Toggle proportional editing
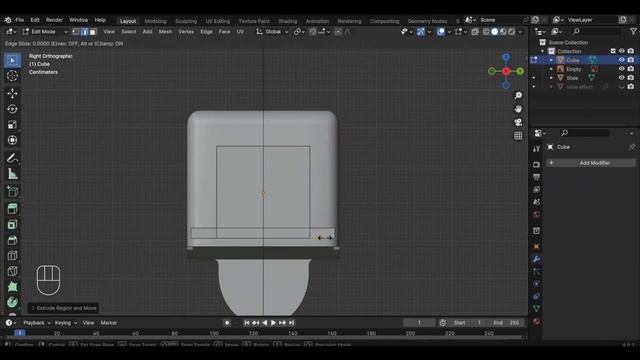The height and width of the screenshot is (360, 640). tap(338, 31)
